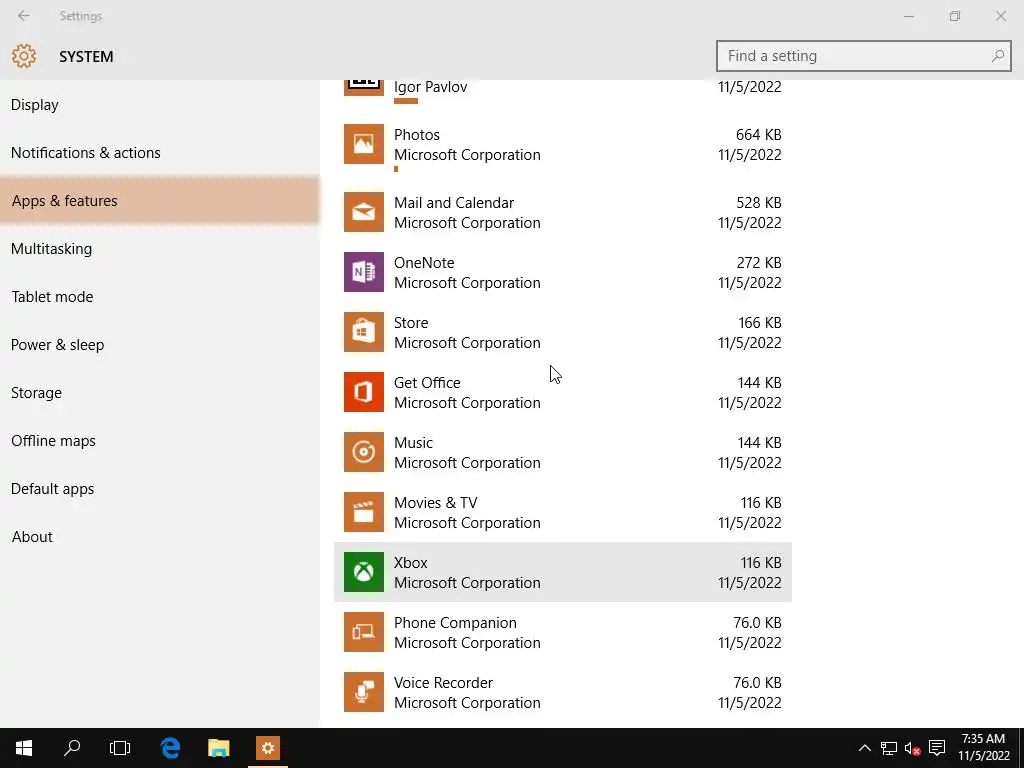
Task: Click the Xbox app icon
Action: pyautogui.click(x=364, y=573)
